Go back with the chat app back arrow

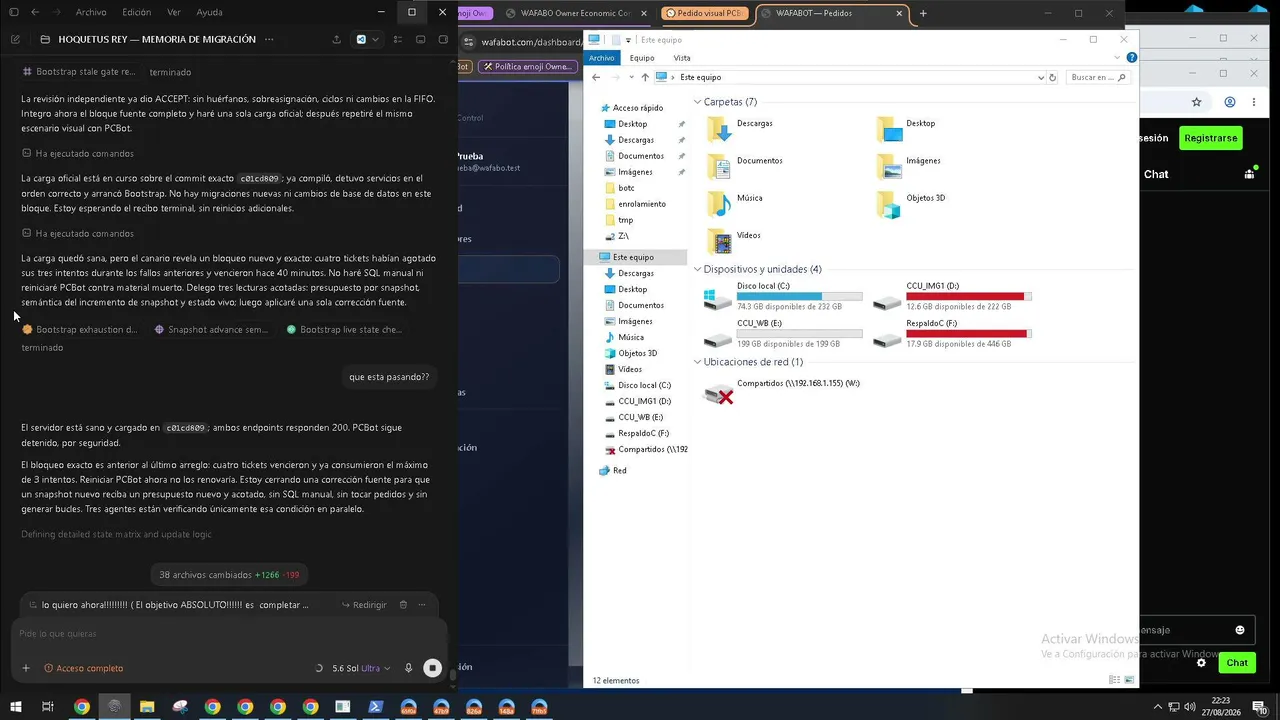(x=35, y=12)
